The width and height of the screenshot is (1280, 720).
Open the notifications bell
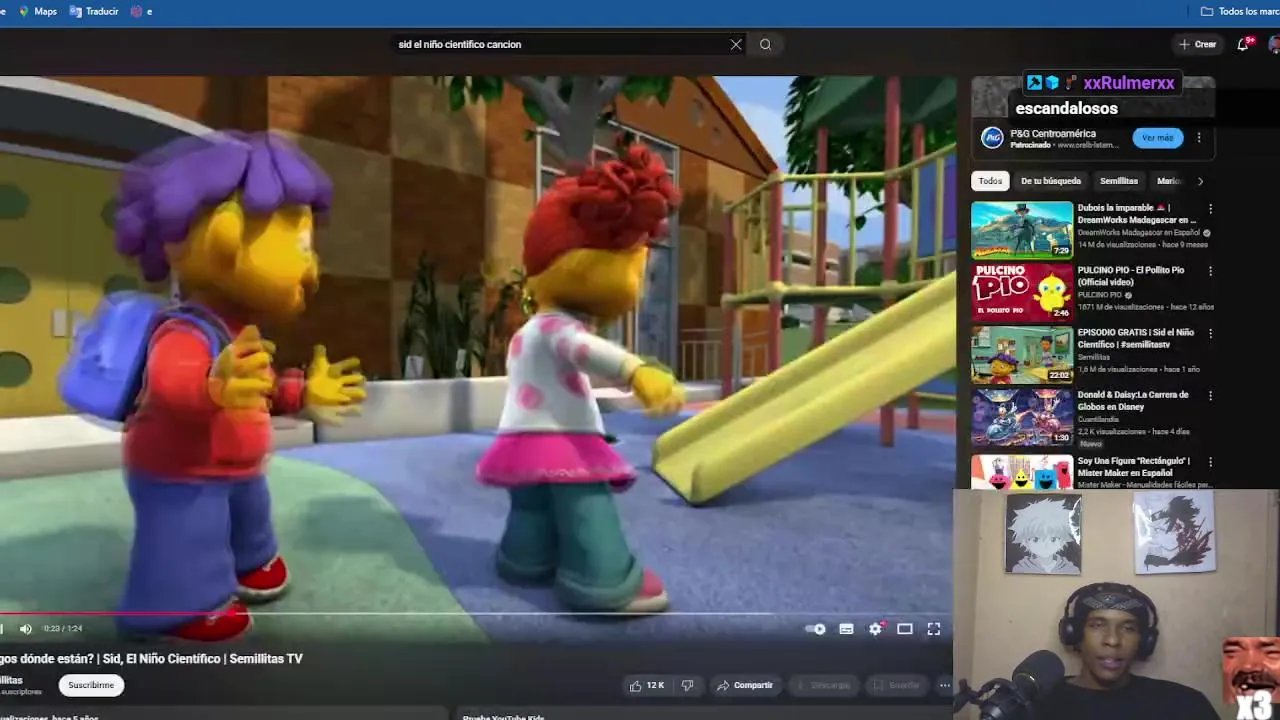1243,44
